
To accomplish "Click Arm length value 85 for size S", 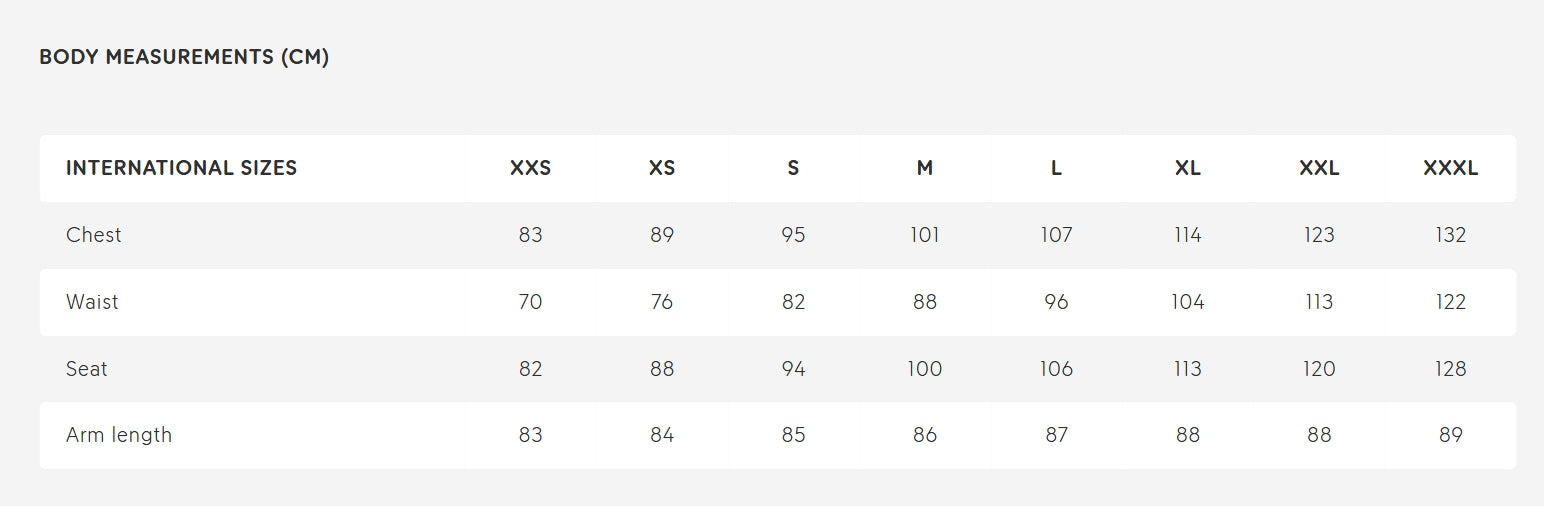I will 793,435.
